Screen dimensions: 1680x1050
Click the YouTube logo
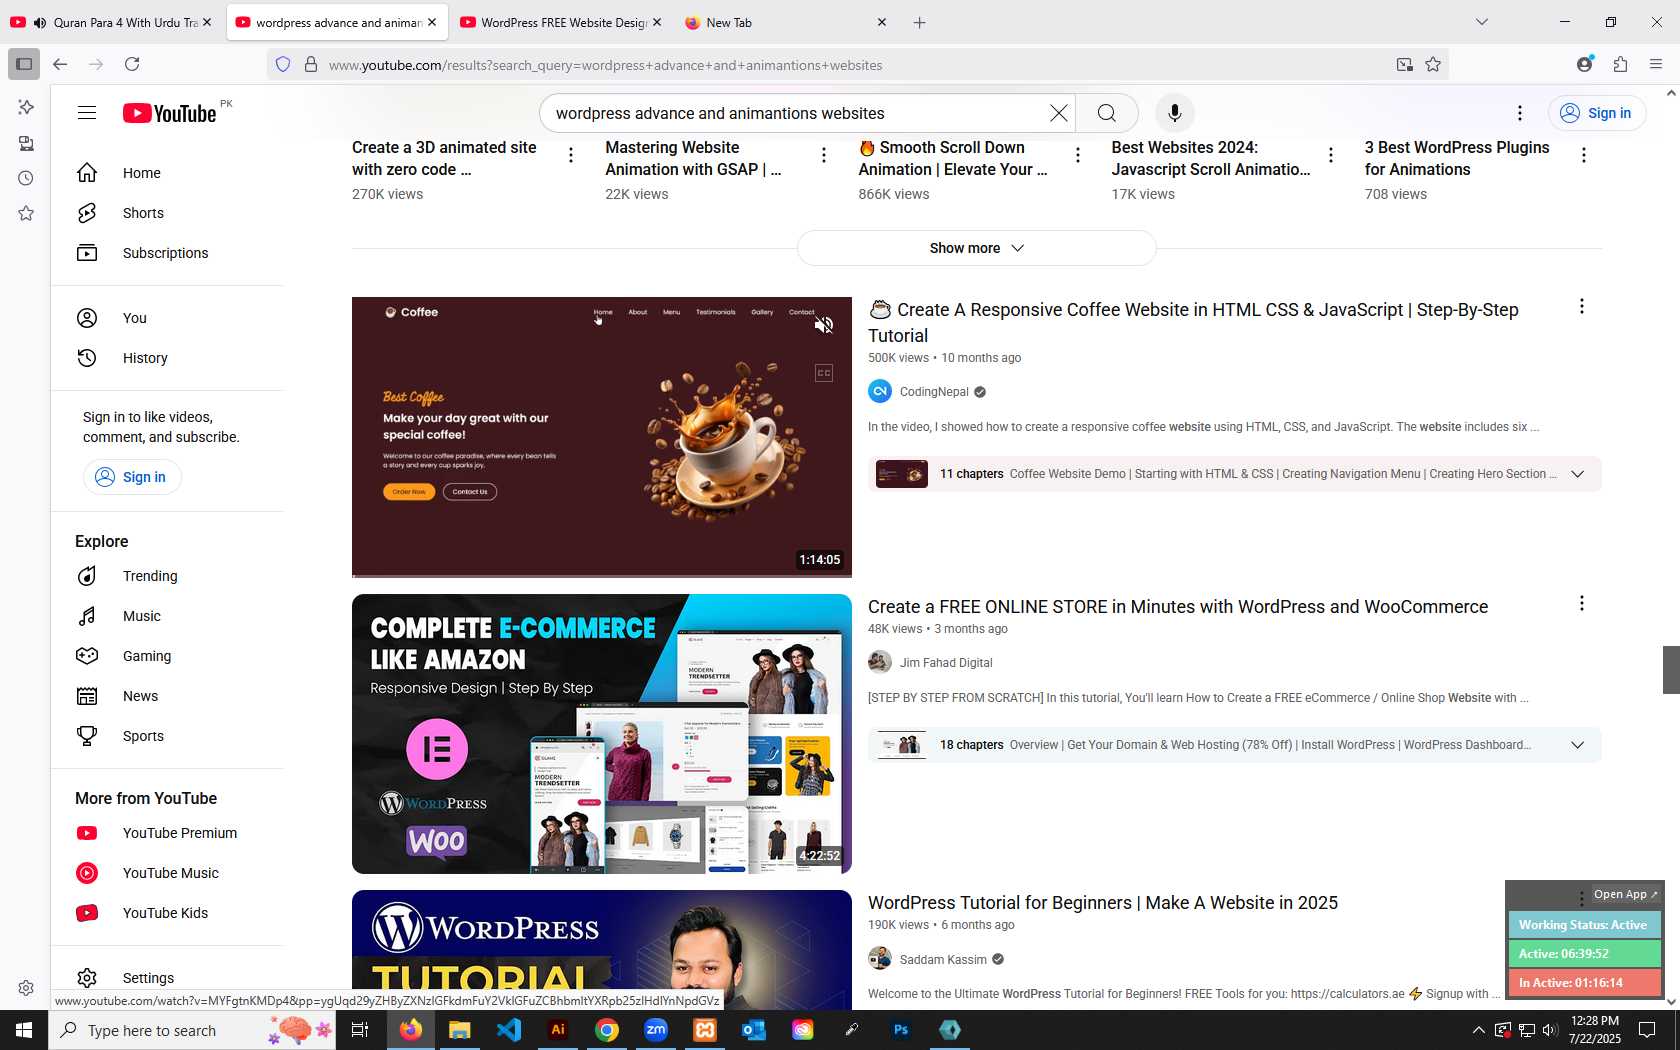coord(170,113)
